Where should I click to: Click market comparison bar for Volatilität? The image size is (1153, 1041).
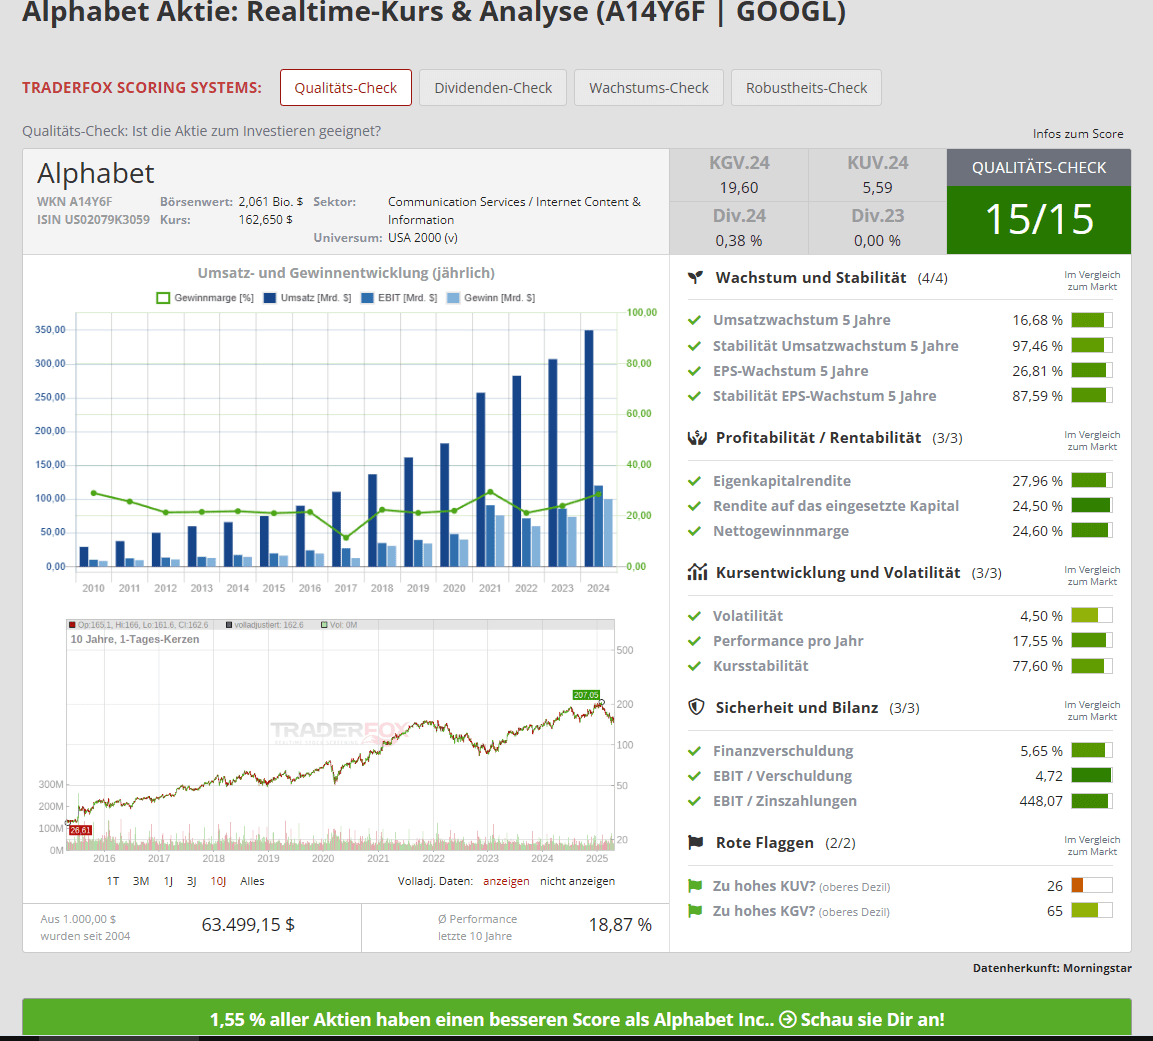coord(1092,615)
